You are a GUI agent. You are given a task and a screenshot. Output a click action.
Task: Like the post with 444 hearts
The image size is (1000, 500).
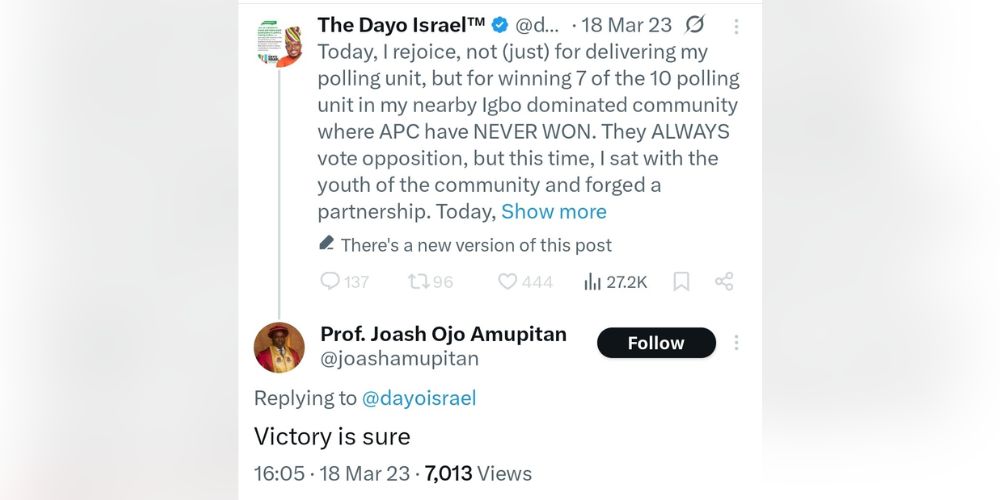[508, 282]
